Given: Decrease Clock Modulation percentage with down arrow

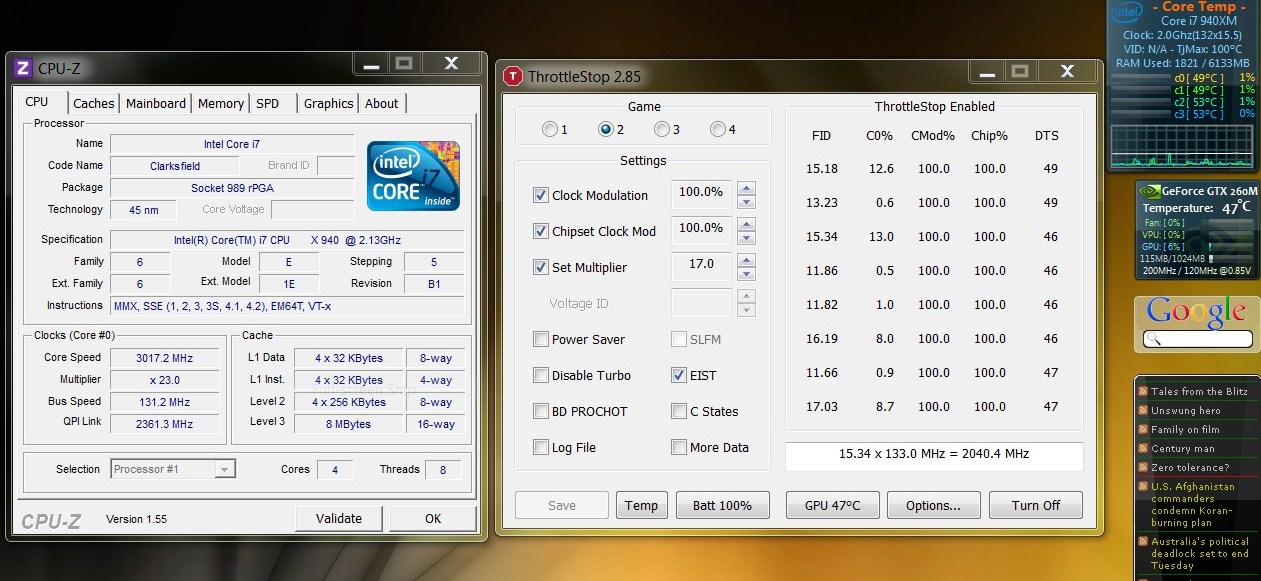Looking at the screenshot, I should tap(746, 202).
